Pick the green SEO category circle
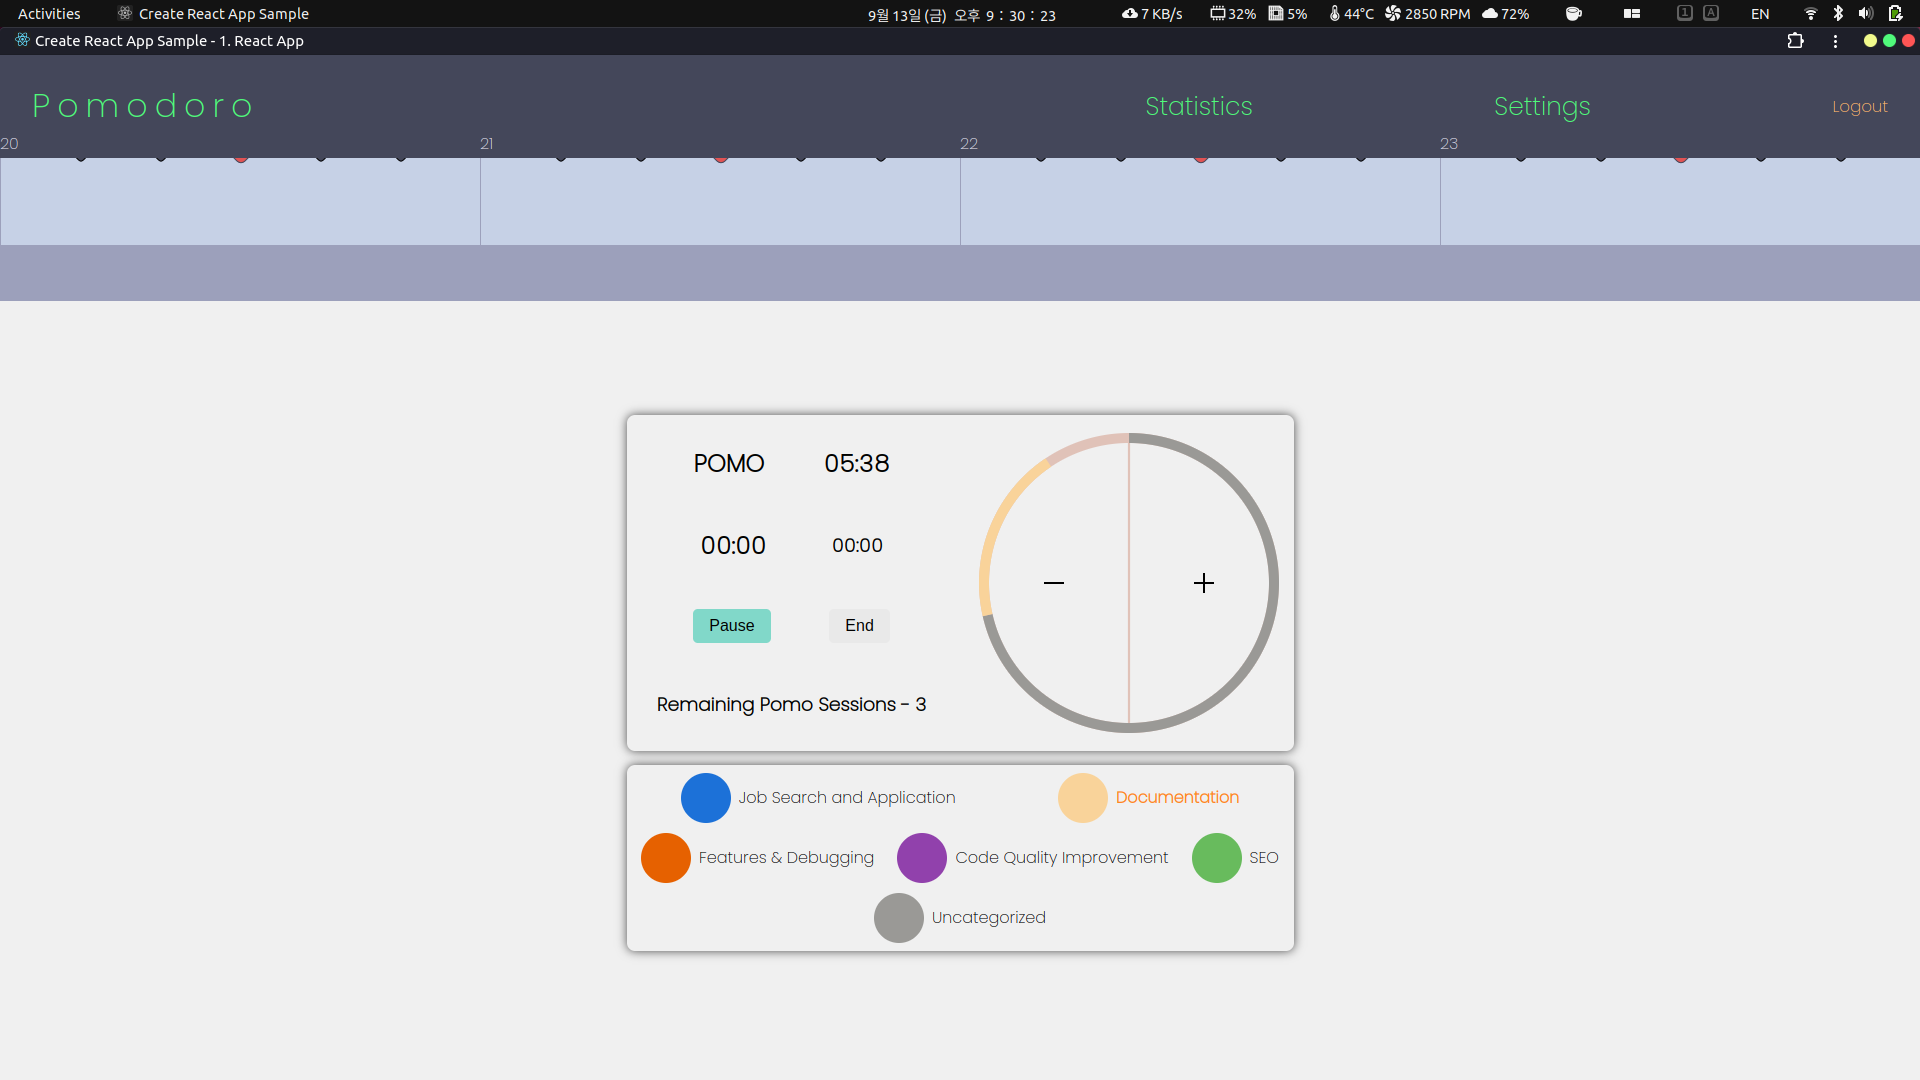This screenshot has width=1920, height=1080. click(x=1217, y=858)
